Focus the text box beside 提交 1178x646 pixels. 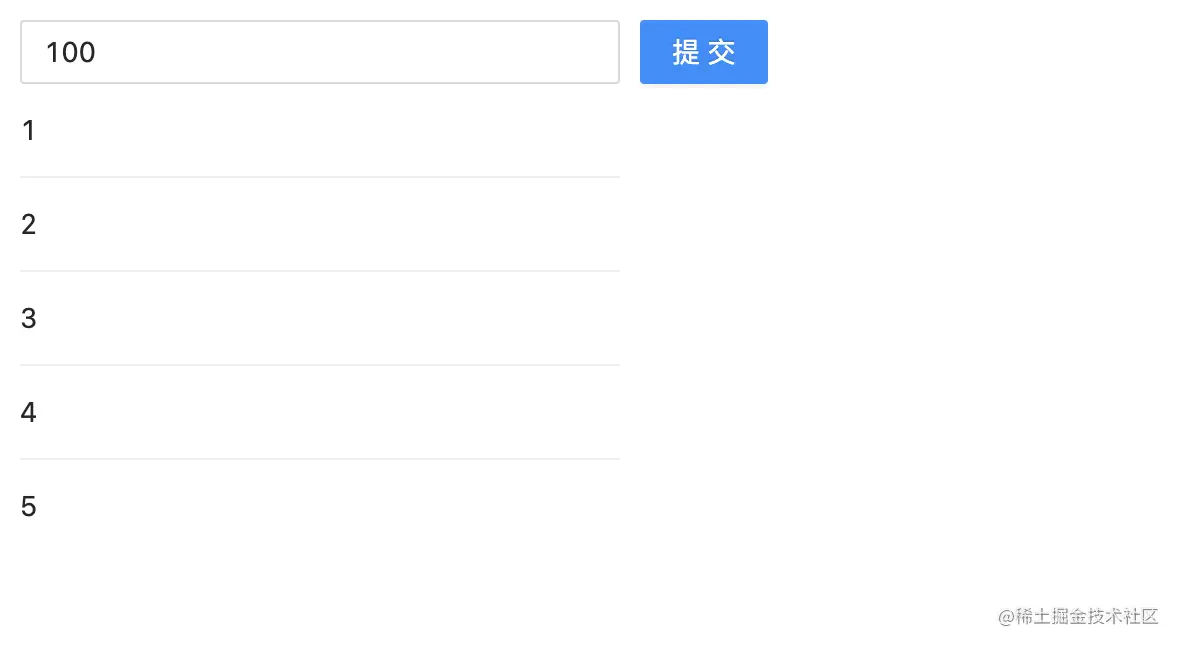pos(320,52)
